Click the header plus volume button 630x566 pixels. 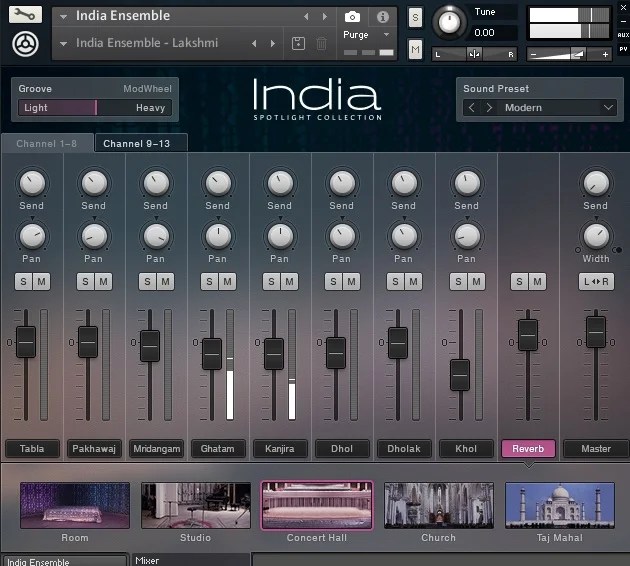605,54
